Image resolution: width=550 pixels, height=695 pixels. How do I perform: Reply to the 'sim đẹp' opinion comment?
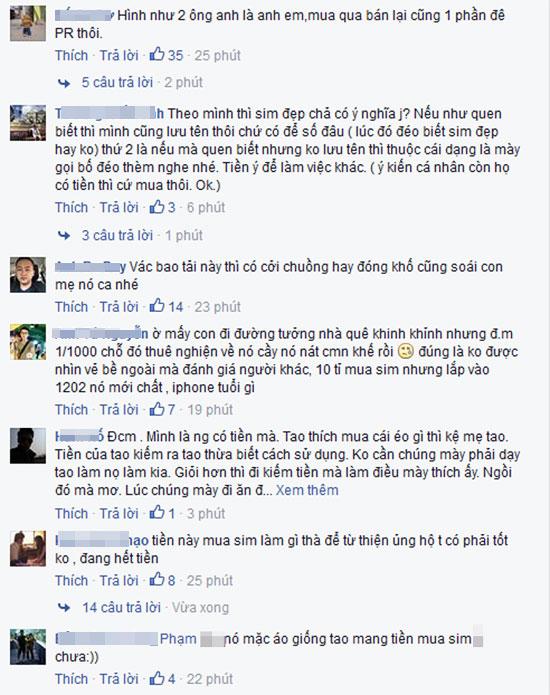[119, 207]
